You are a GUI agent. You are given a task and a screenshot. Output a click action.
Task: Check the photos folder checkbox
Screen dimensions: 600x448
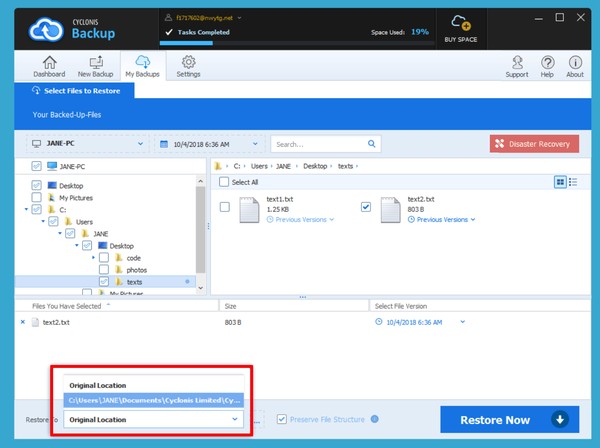coord(104,270)
